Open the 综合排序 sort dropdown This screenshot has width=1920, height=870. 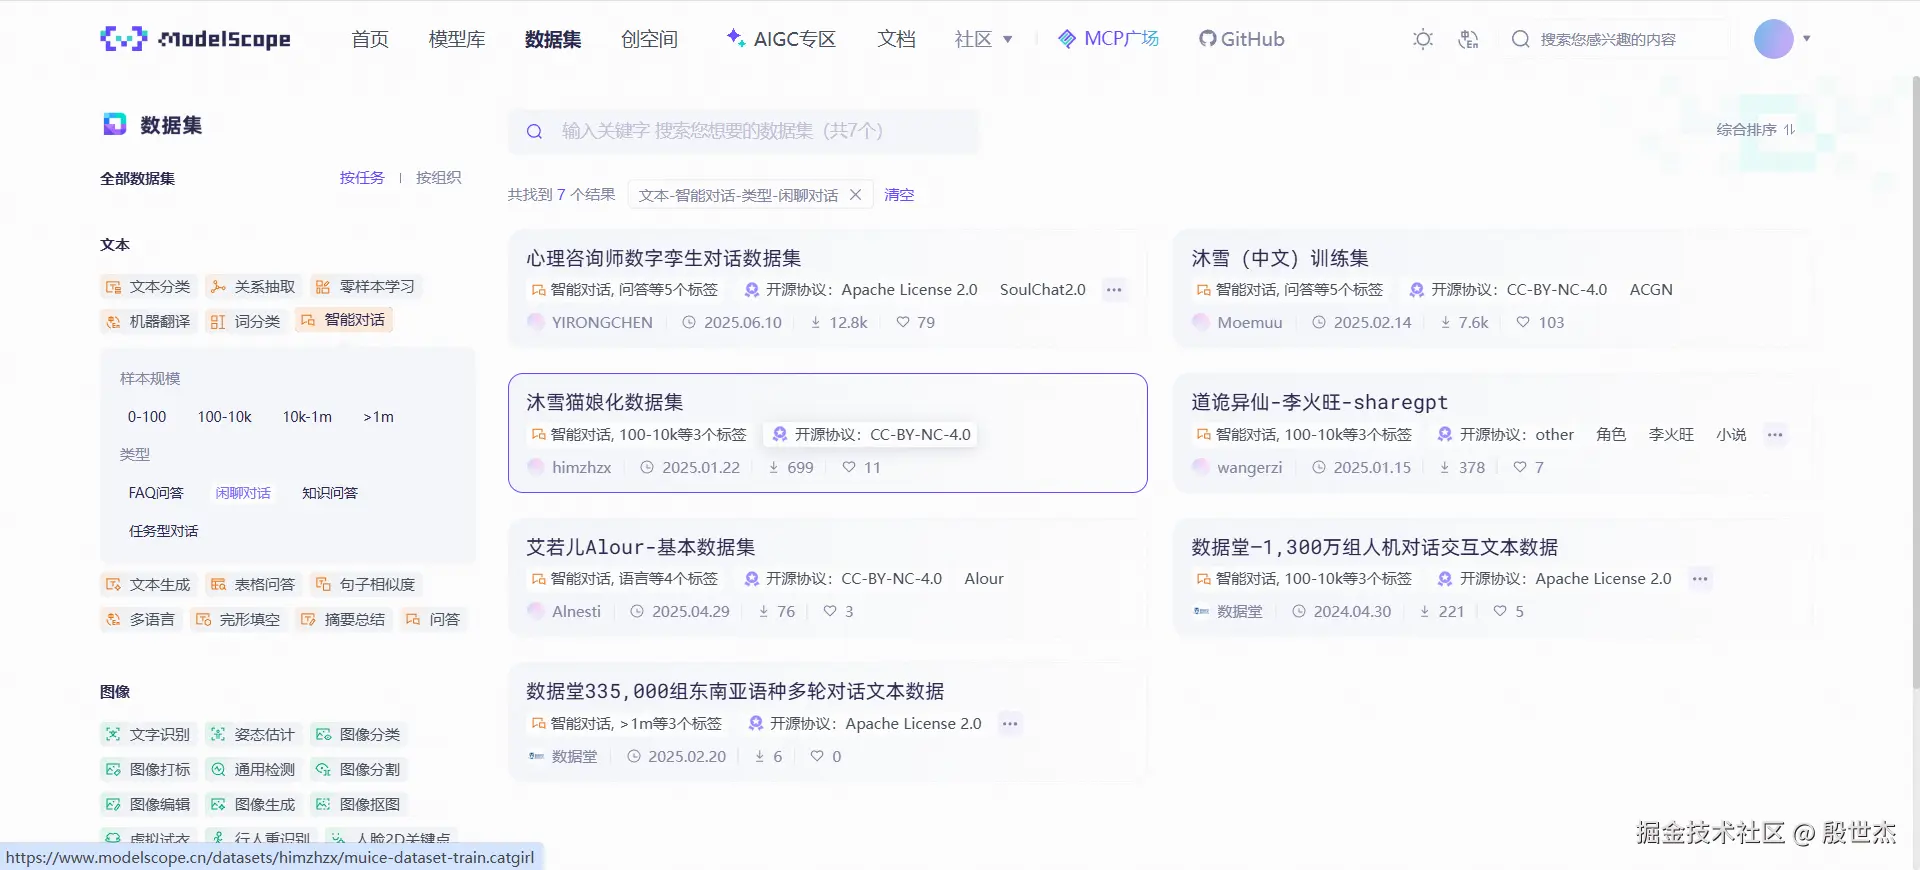(x=1755, y=130)
